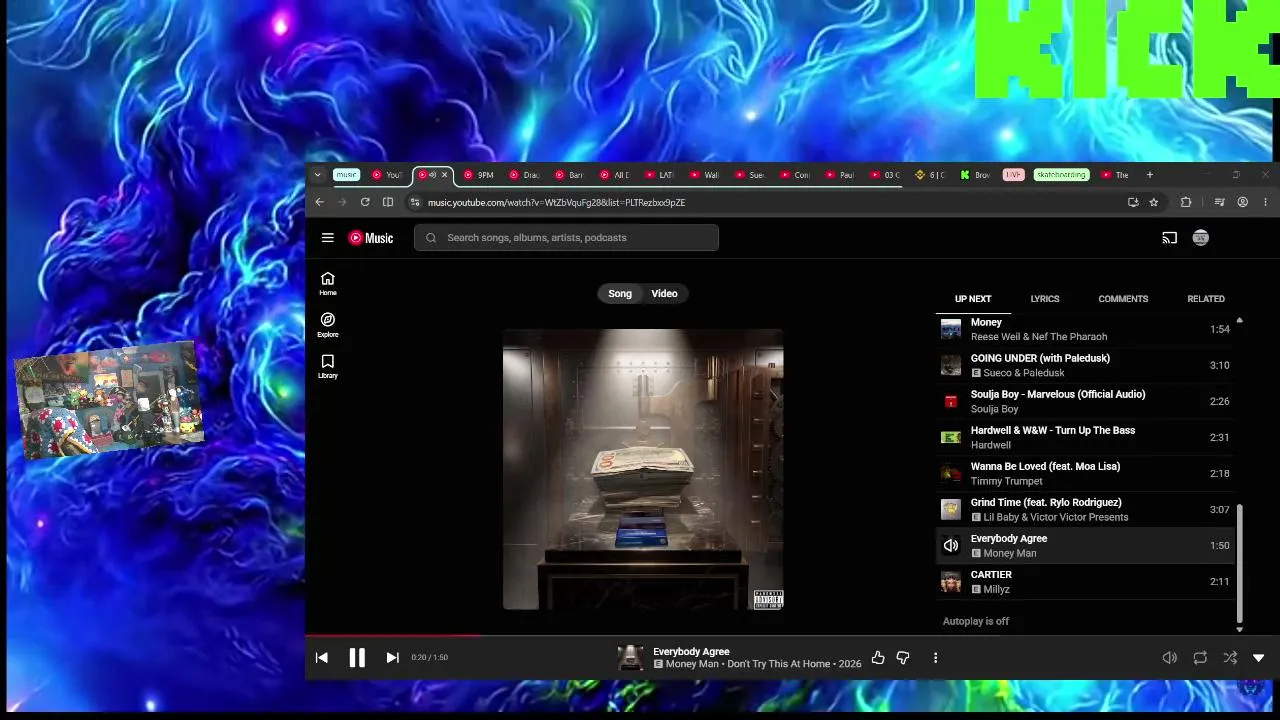Open Home in the left sidebar
Screen dimensions: 1280x720
coord(328,284)
